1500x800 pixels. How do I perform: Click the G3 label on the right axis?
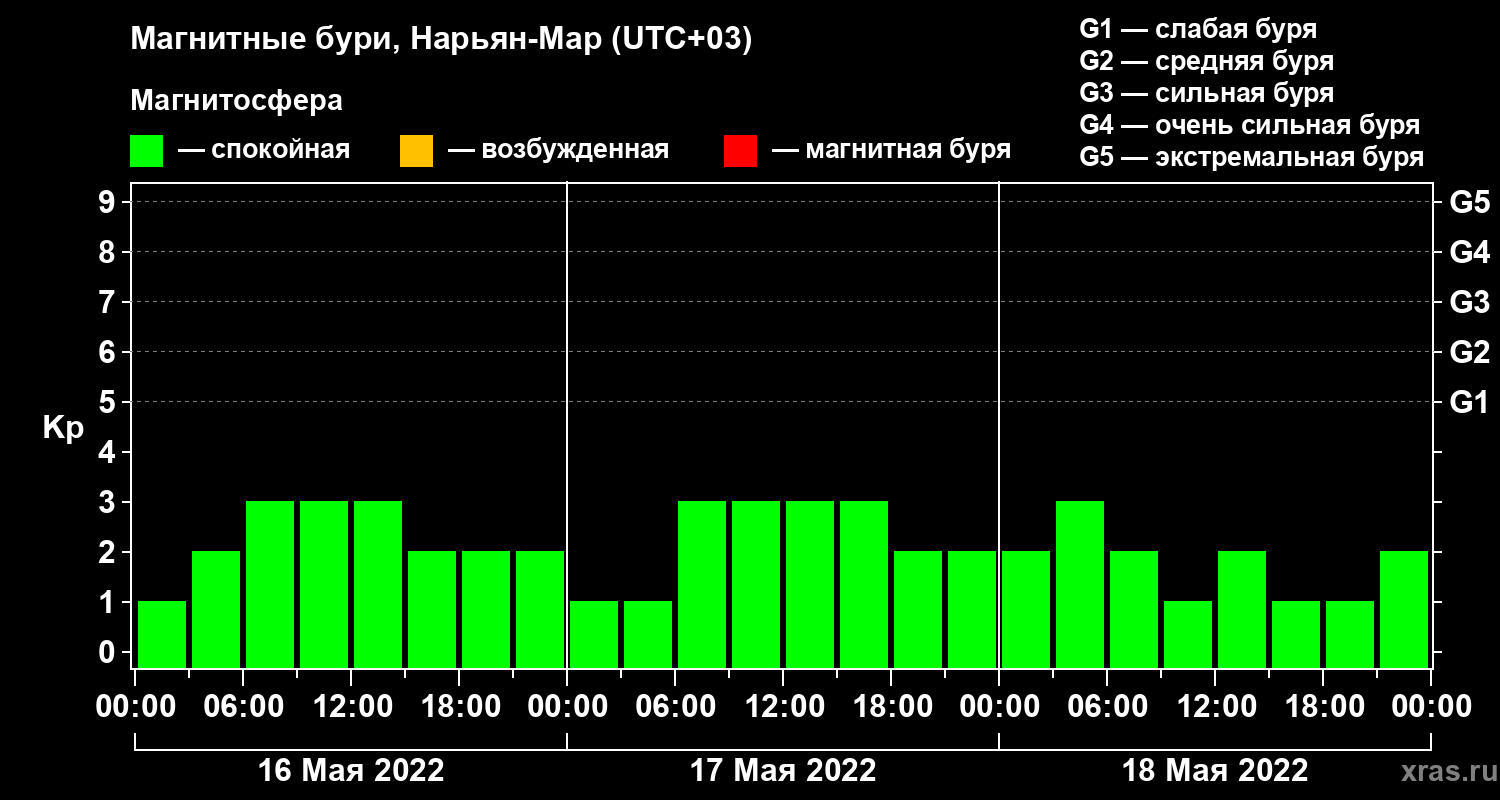tap(1469, 302)
